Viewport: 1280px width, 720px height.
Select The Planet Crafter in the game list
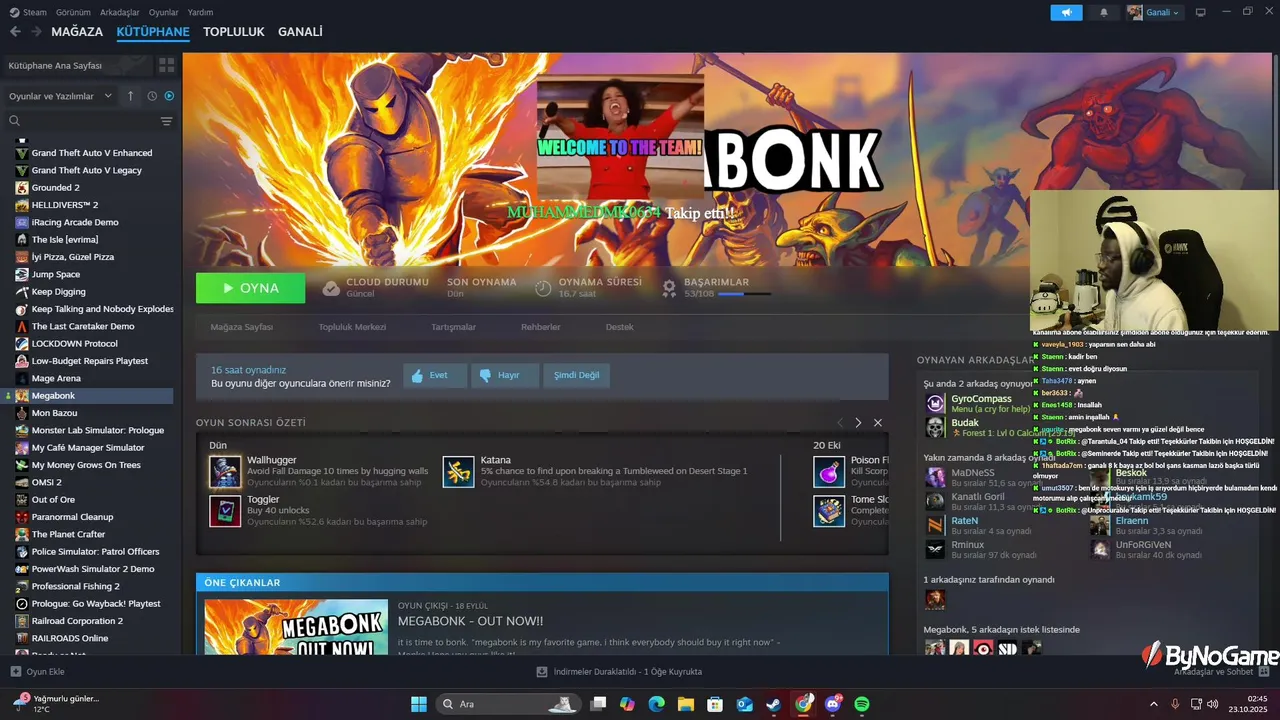coord(88,535)
